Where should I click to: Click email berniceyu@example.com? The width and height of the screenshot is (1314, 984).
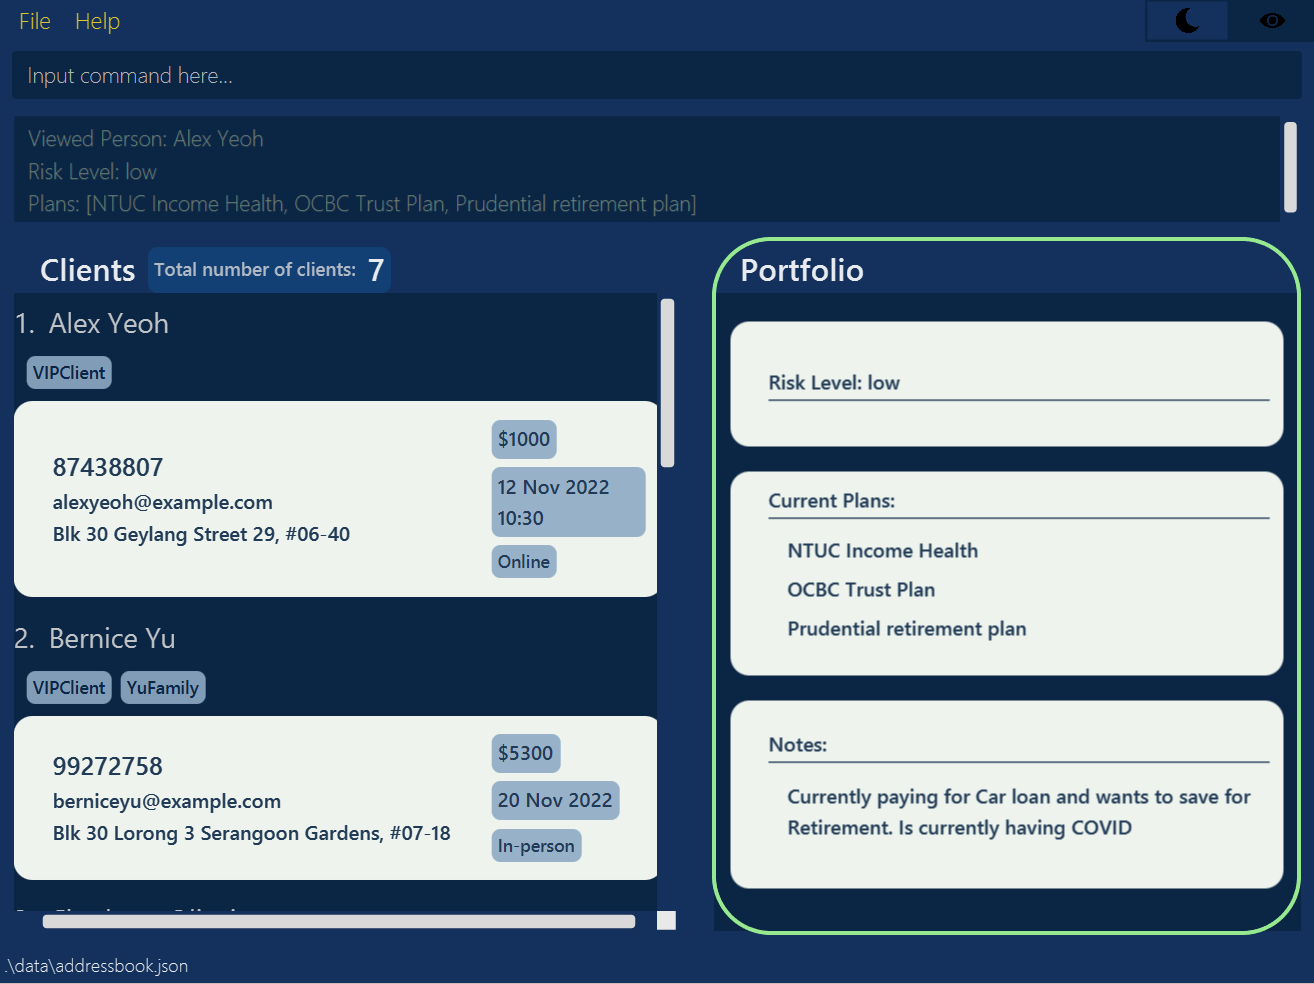(167, 802)
